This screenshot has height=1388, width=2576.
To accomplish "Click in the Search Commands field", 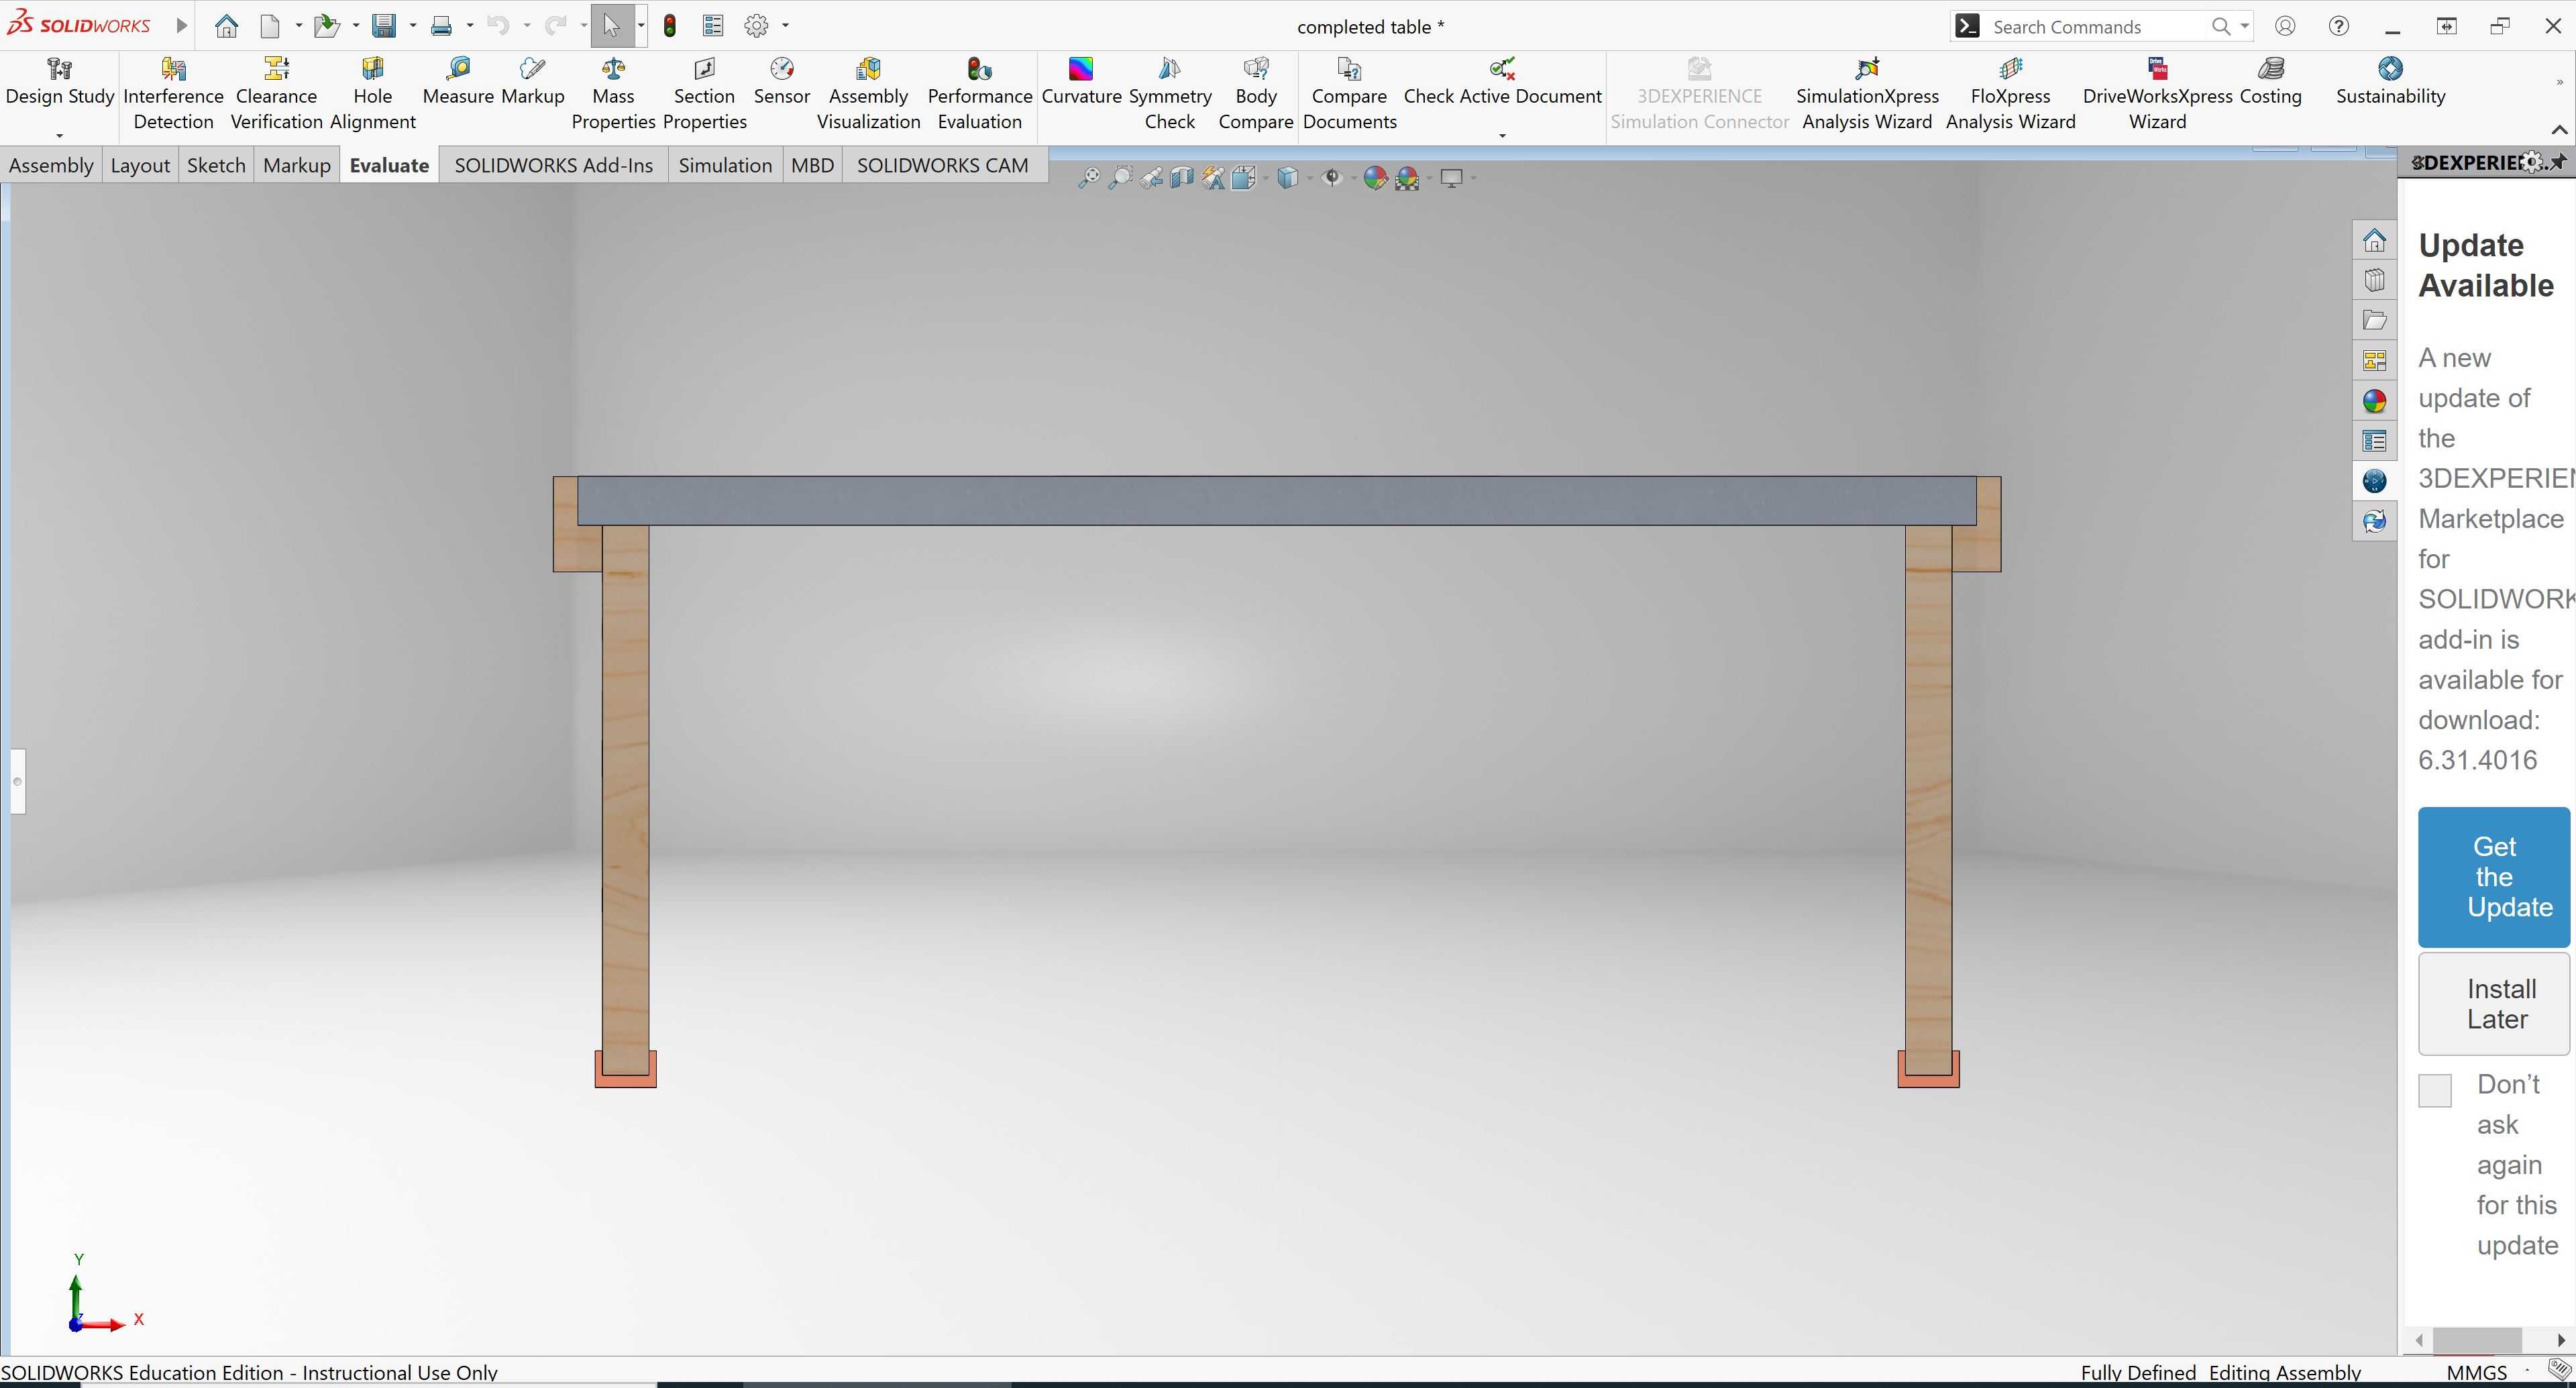I will [2097, 27].
